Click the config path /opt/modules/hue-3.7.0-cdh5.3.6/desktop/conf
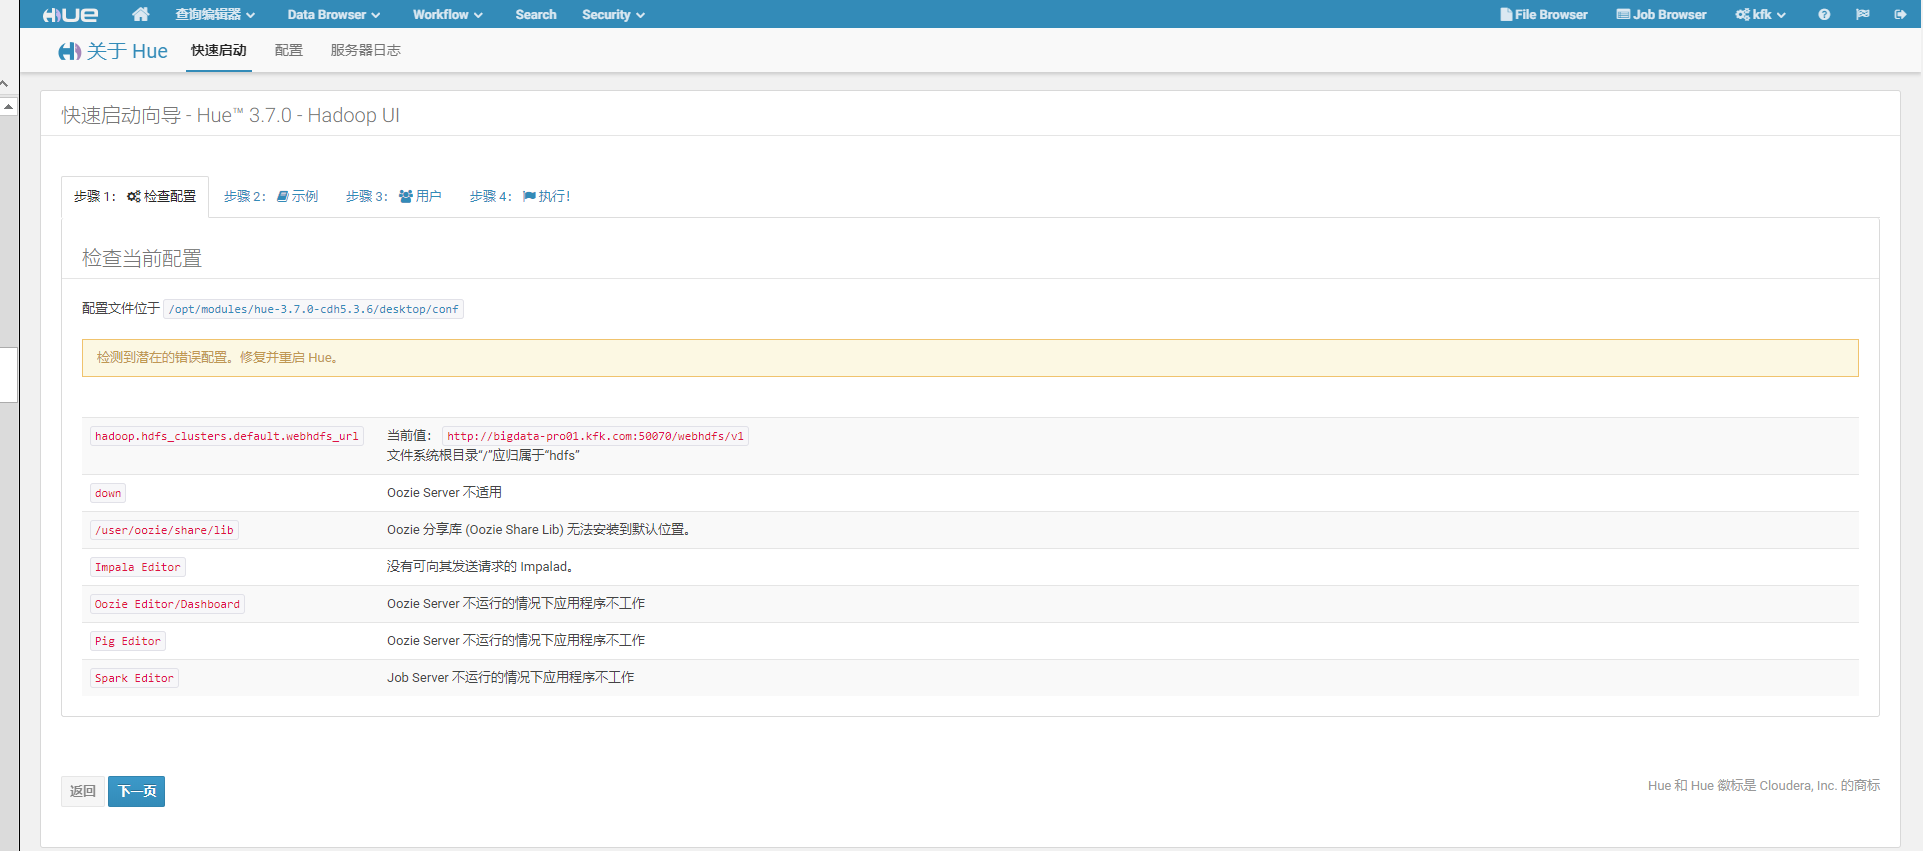The width and height of the screenshot is (1923, 851). pyautogui.click(x=314, y=309)
